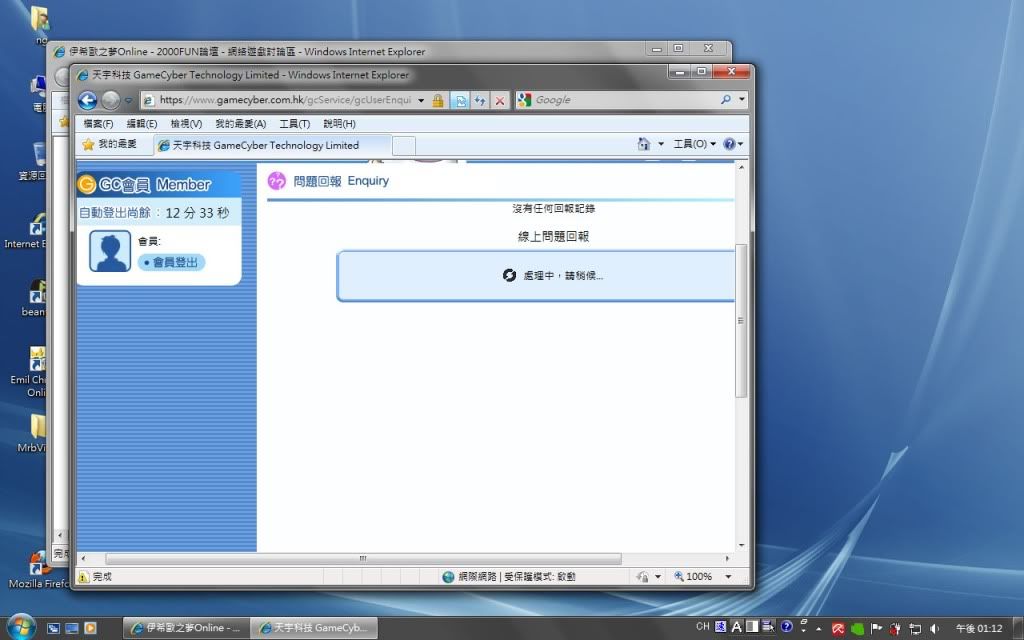Click the status bar page warning icon
The width and height of the screenshot is (1024, 640).
coord(83,577)
